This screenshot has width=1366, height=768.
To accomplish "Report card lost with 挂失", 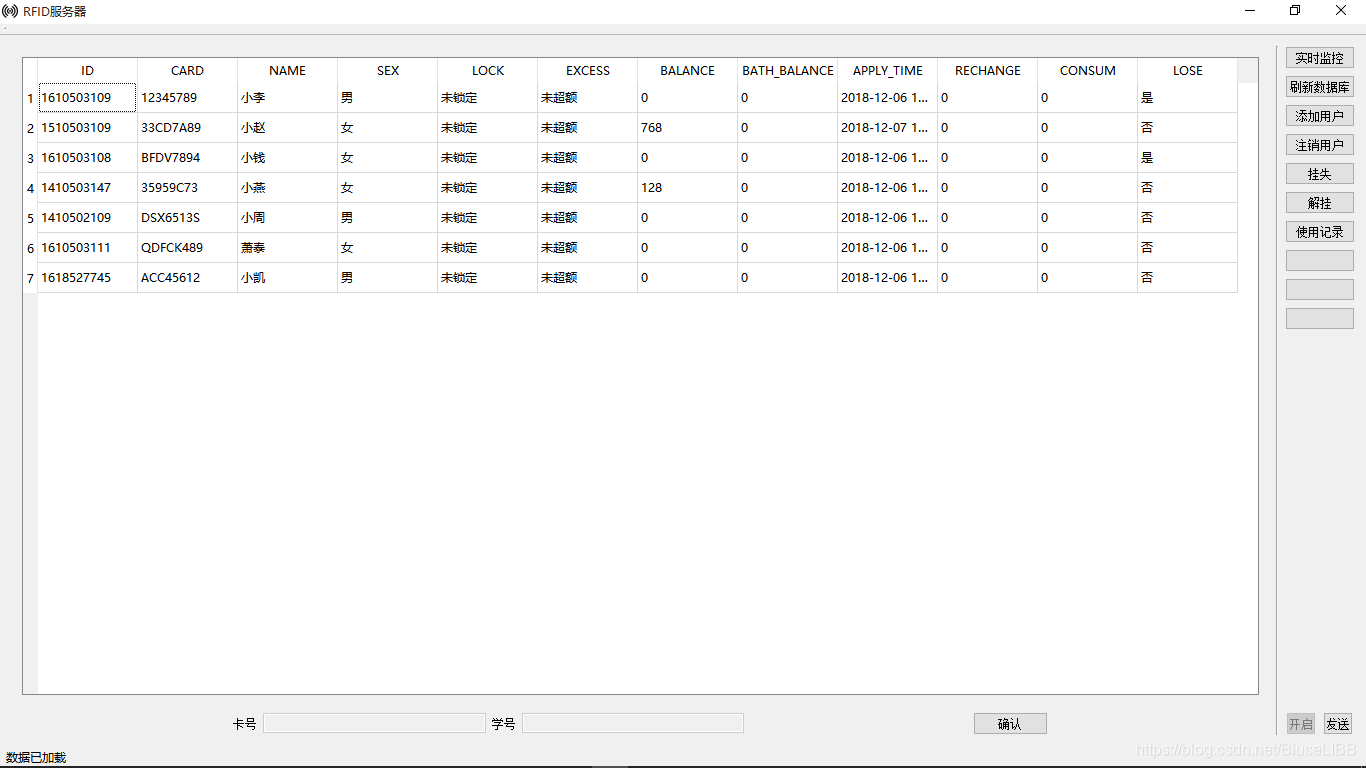I will 1319,174.
